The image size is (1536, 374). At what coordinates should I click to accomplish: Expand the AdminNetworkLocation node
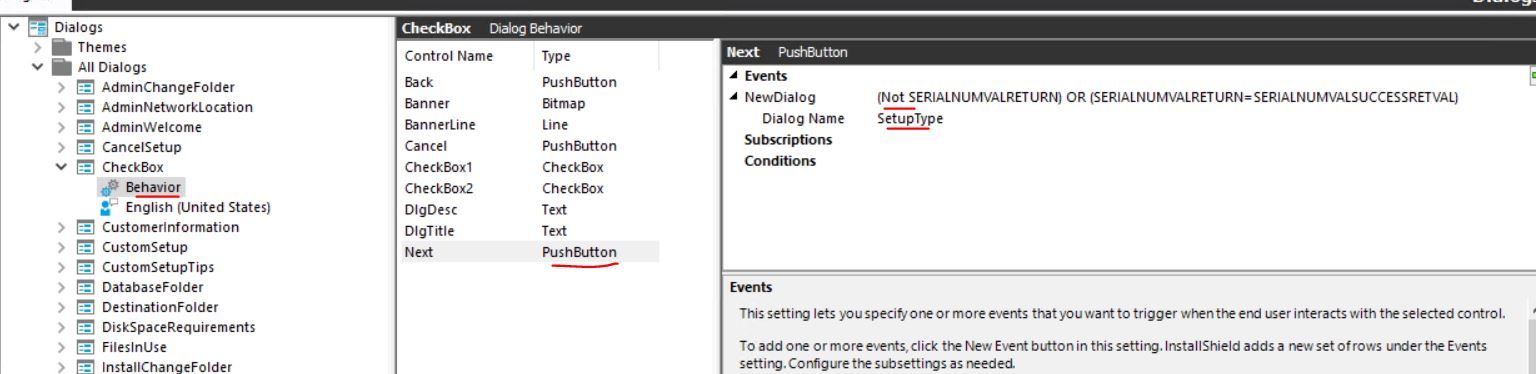click(62, 107)
